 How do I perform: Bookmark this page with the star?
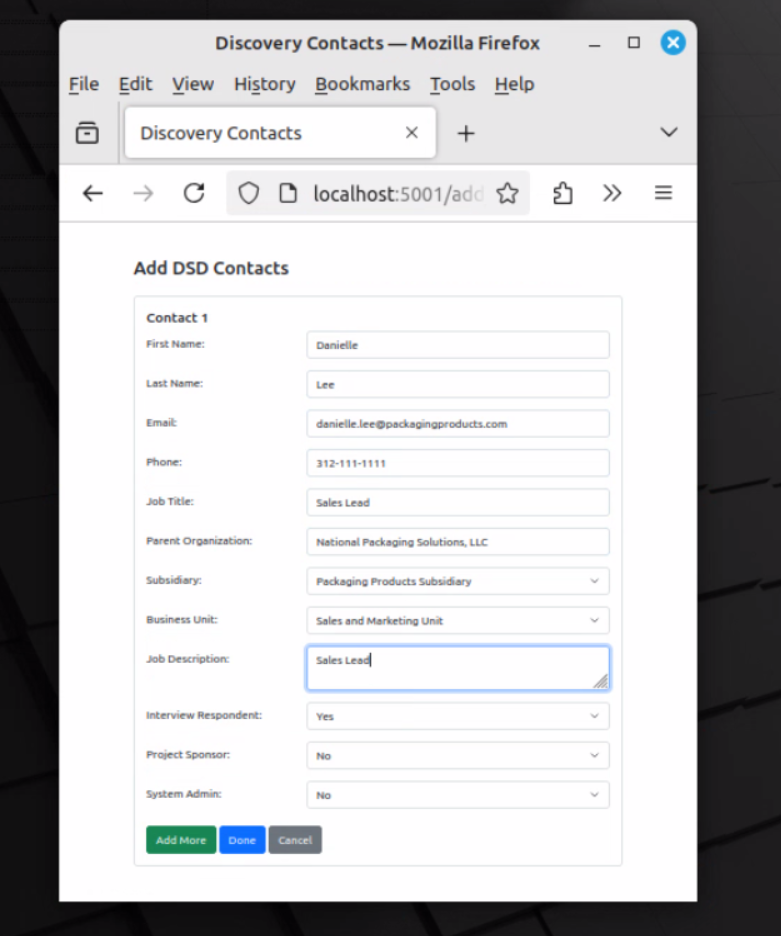pyautogui.click(x=508, y=193)
